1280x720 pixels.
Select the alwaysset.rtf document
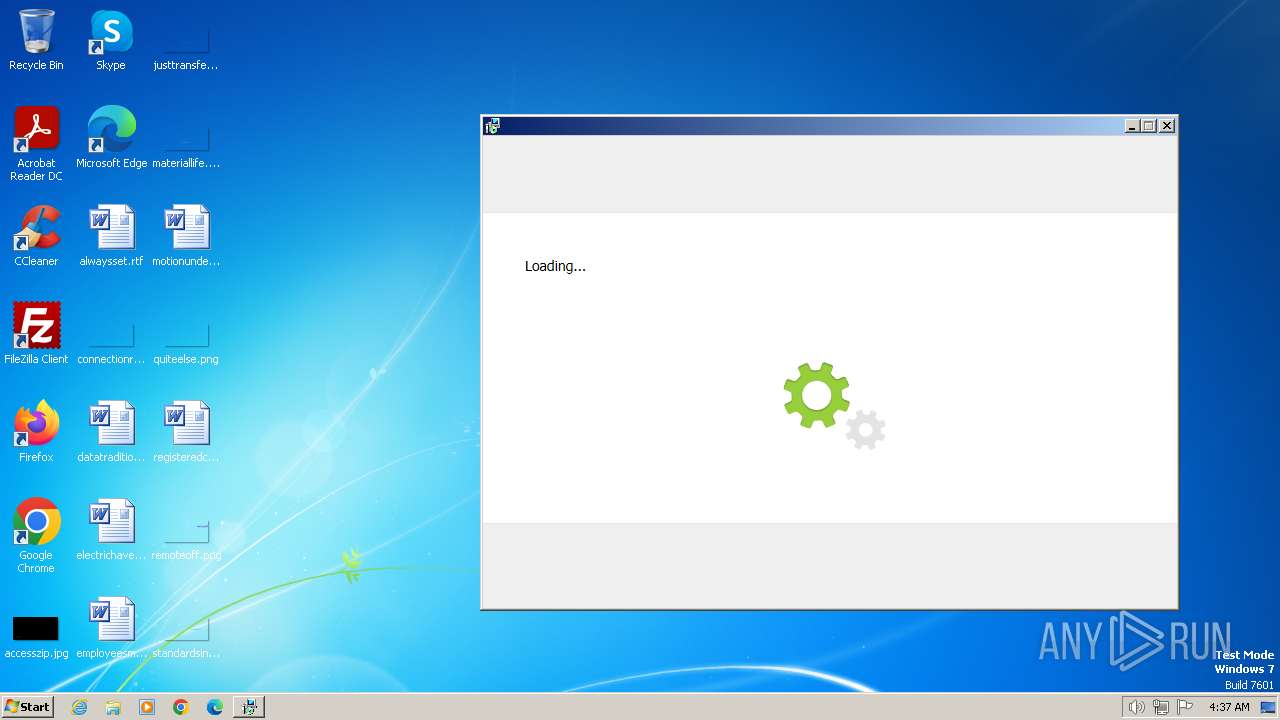point(111,236)
